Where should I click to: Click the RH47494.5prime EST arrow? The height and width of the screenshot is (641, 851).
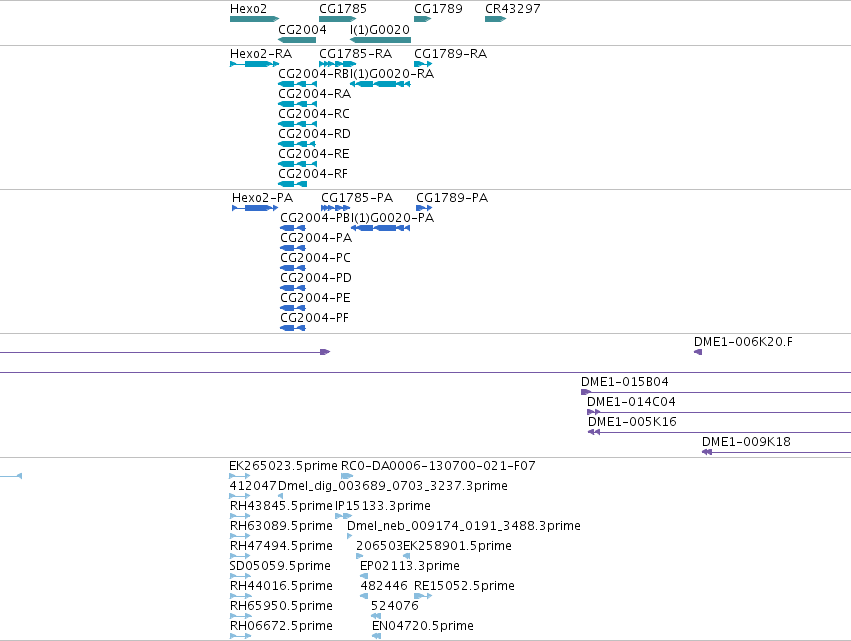coord(240,556)
